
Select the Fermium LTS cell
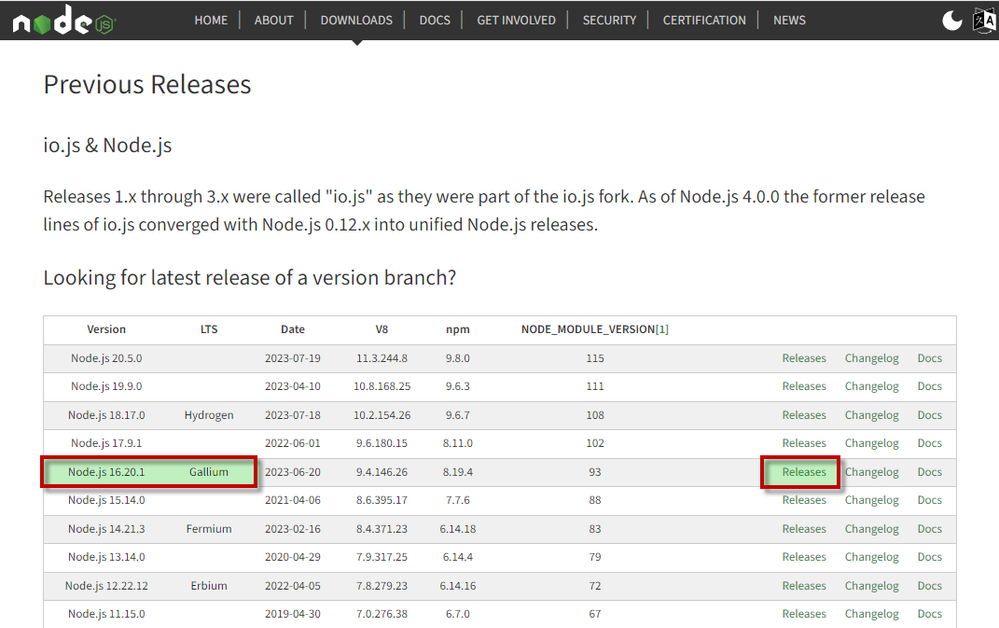209,529
